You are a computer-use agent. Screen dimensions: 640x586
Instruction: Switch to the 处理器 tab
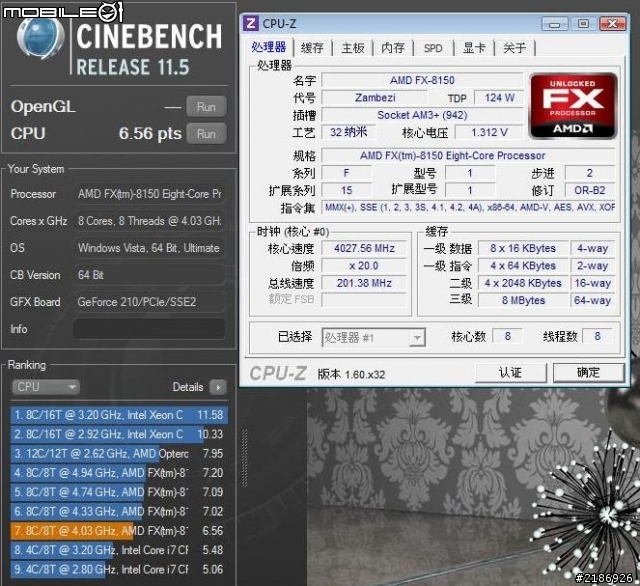269,47
